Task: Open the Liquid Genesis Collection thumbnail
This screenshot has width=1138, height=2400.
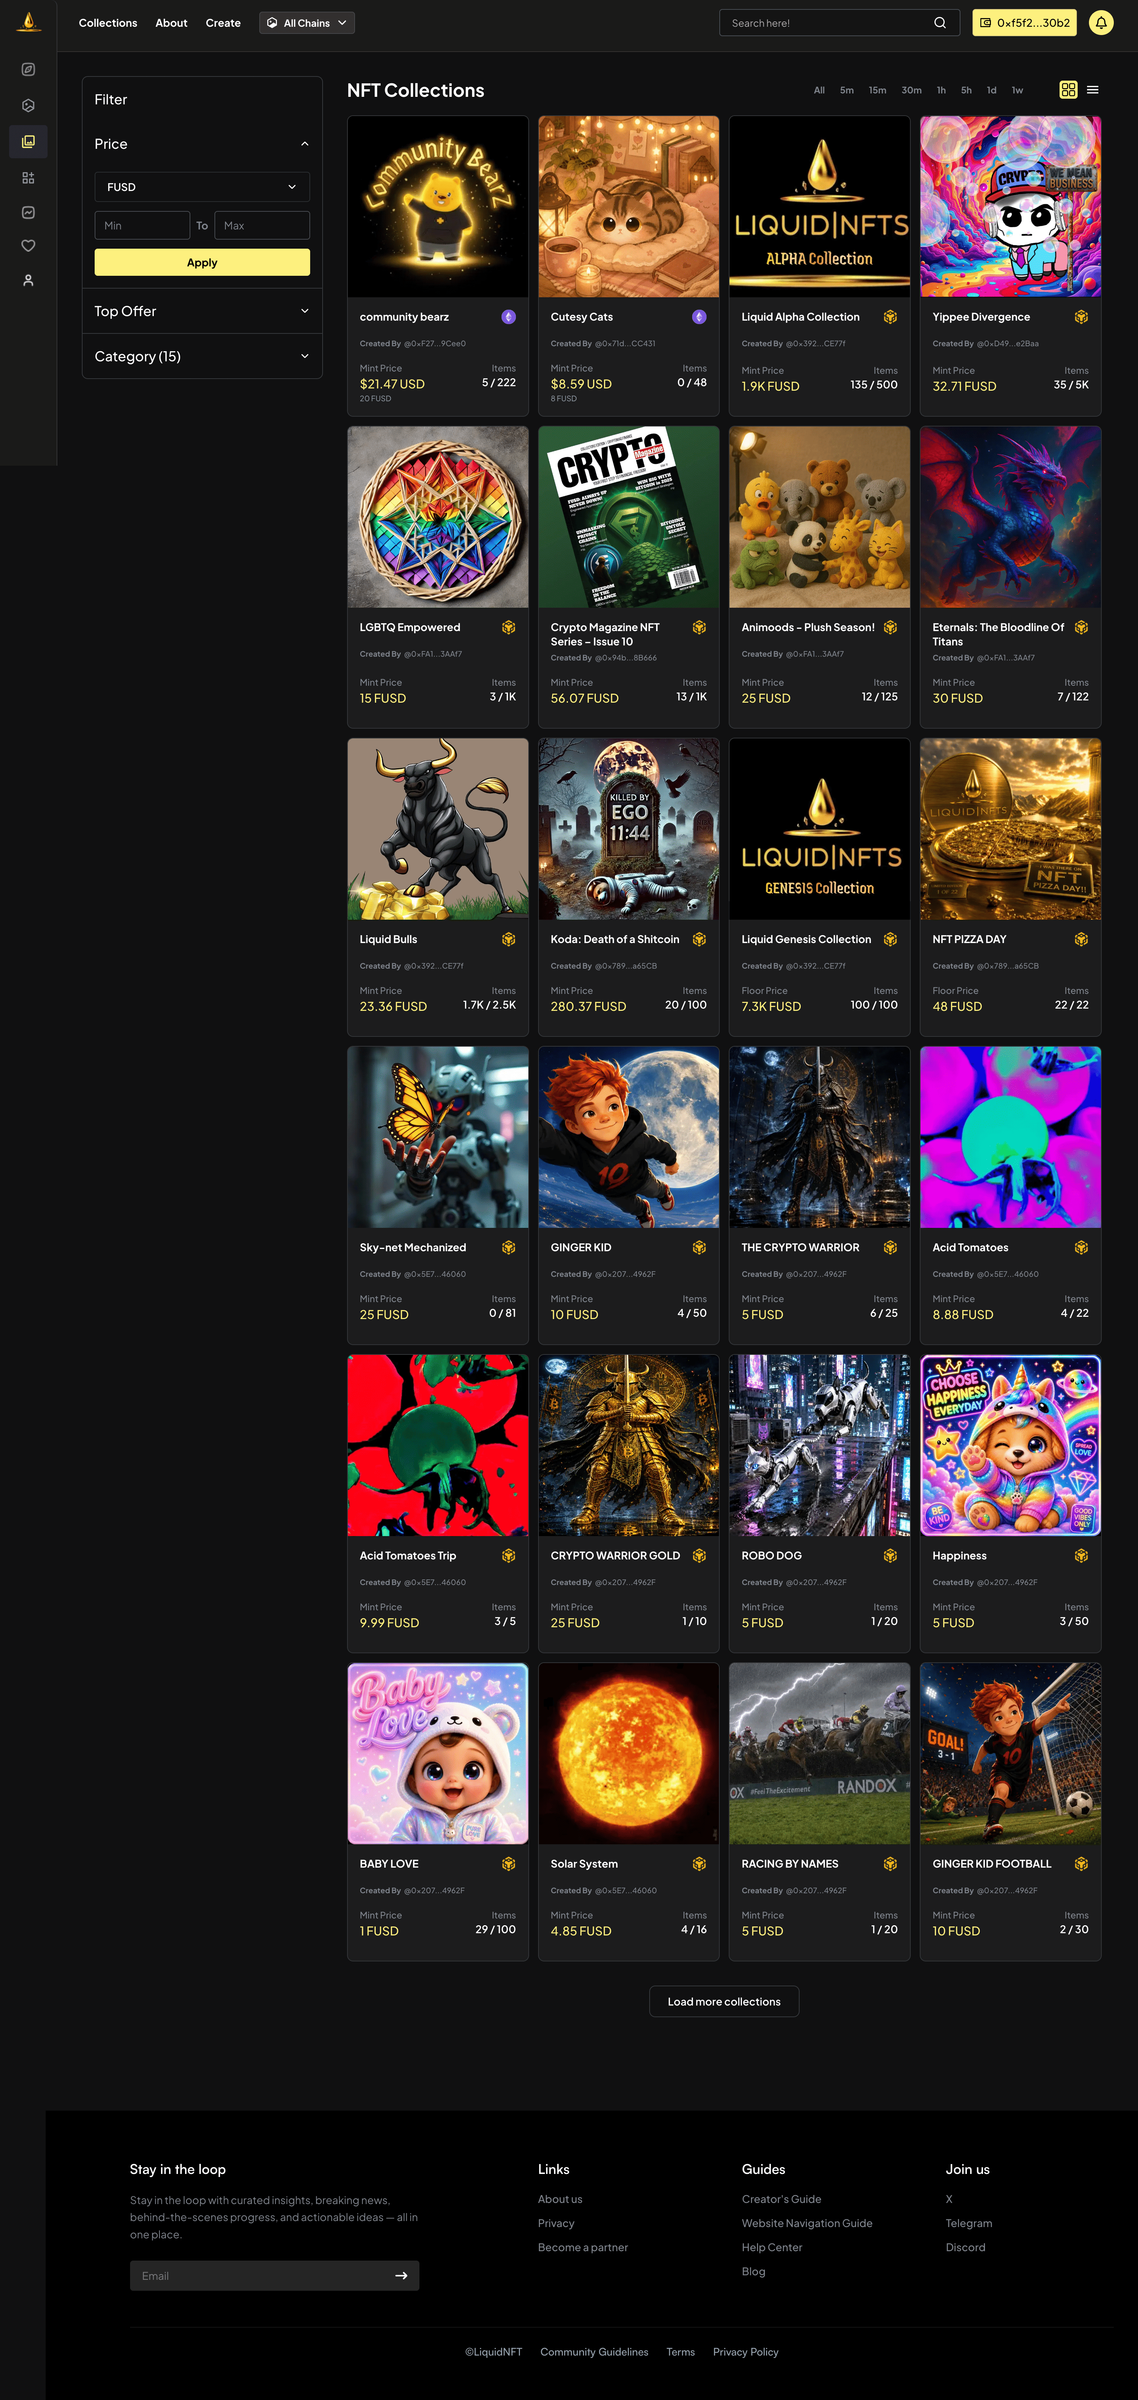Action: (x=820, y=829)
